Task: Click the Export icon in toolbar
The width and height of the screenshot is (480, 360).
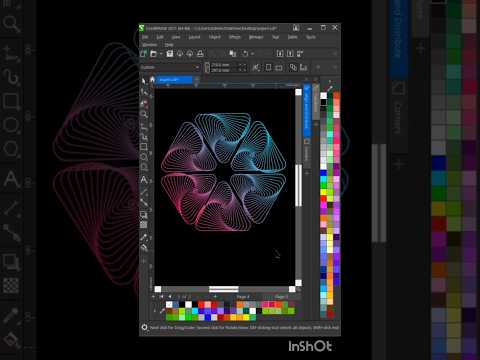Action: pos(290,54)
